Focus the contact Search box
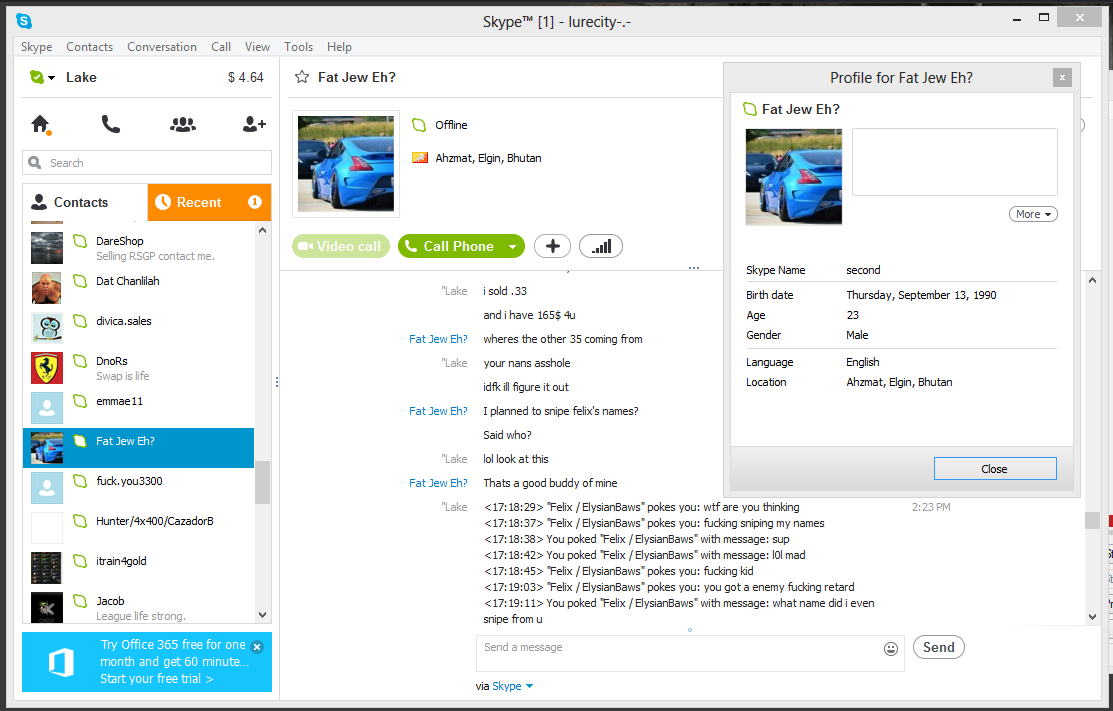Image resolution: width=1113 pixels, height=711 pixels. point(147,162)
